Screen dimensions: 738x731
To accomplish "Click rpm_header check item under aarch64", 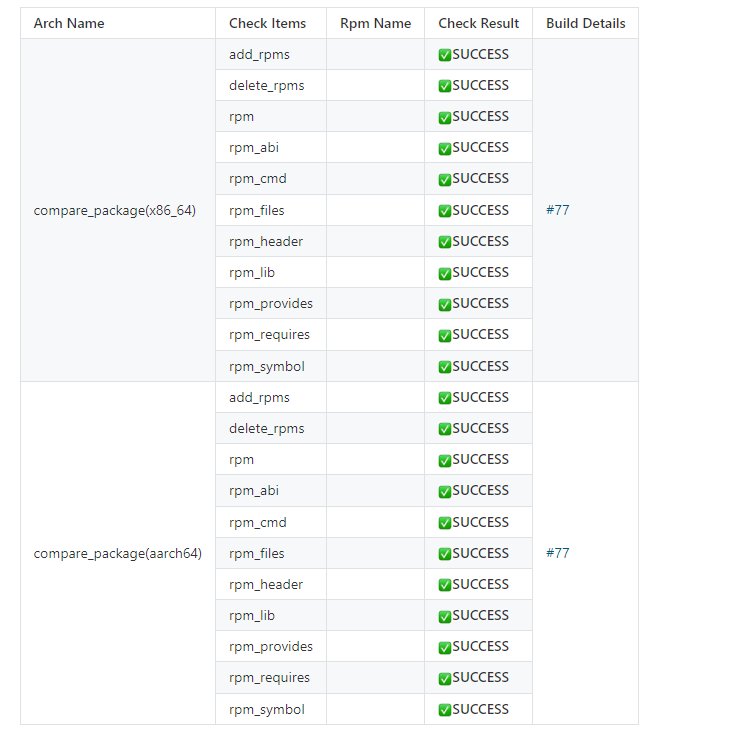I will (265, 584).
